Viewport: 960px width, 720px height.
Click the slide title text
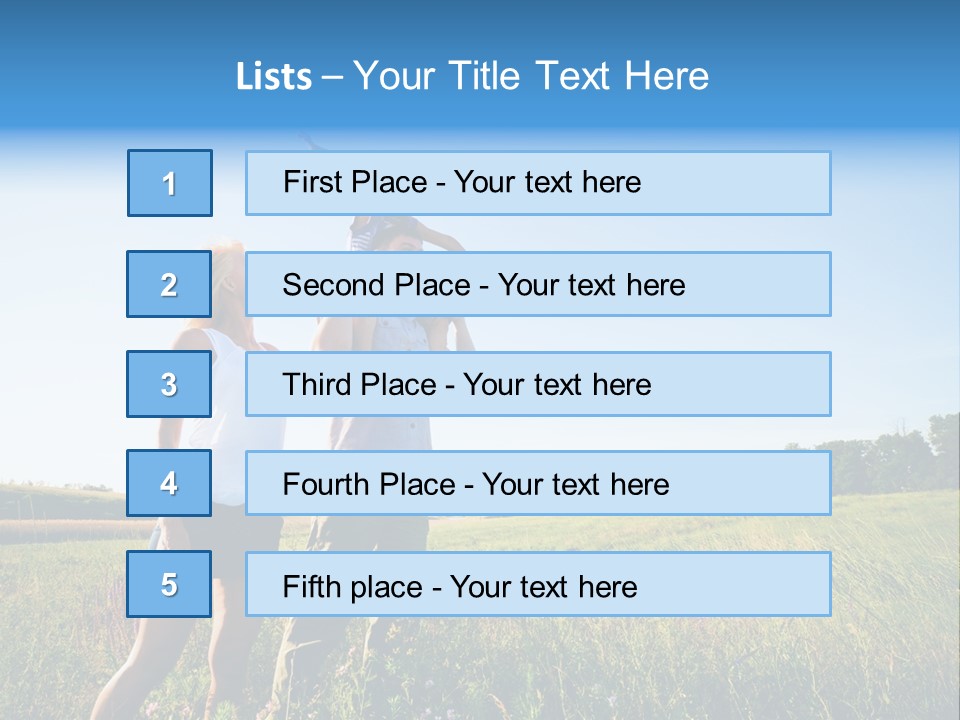pos(472,76)
